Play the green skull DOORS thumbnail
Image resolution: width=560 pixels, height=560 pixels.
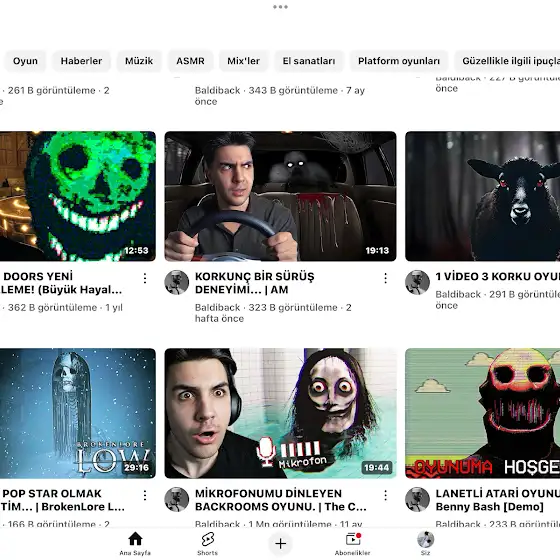(78, 196)
